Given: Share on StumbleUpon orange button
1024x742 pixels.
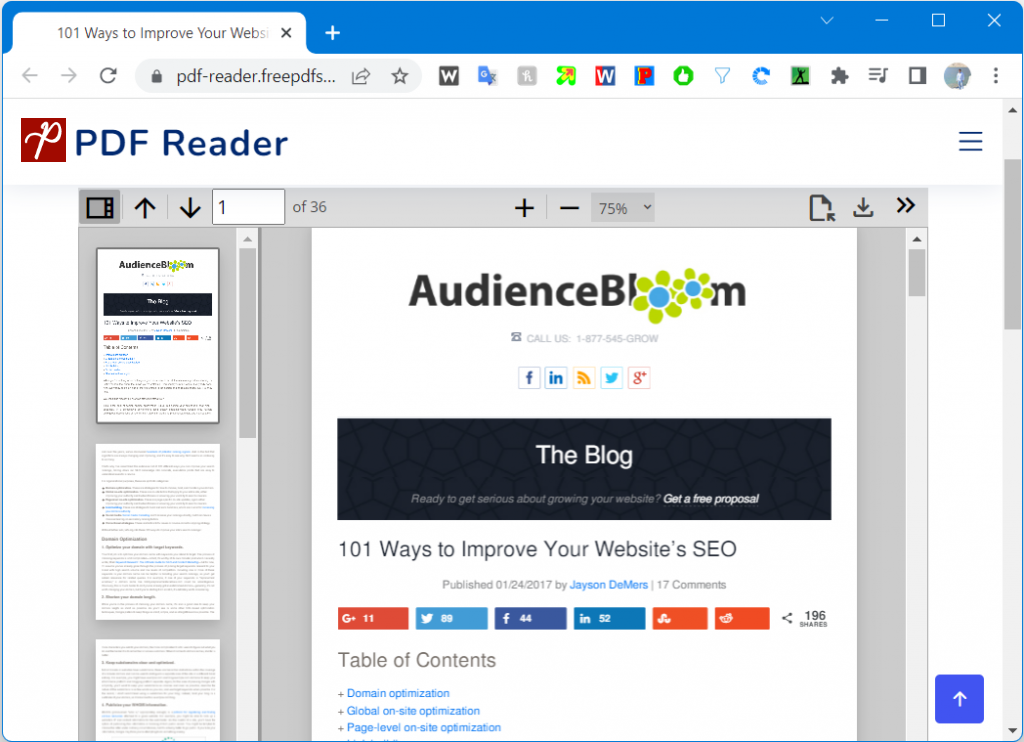Looking at the screenshot, I should point(680,618).
